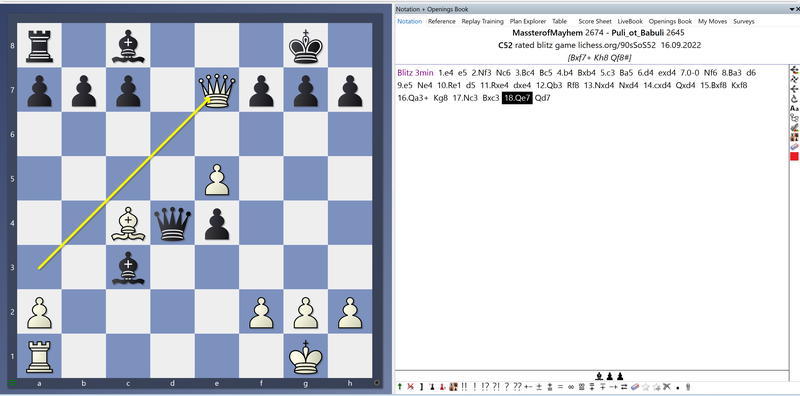800x396 pixels.
Task: Select the red color square in side toolbar
Action: 794,156
